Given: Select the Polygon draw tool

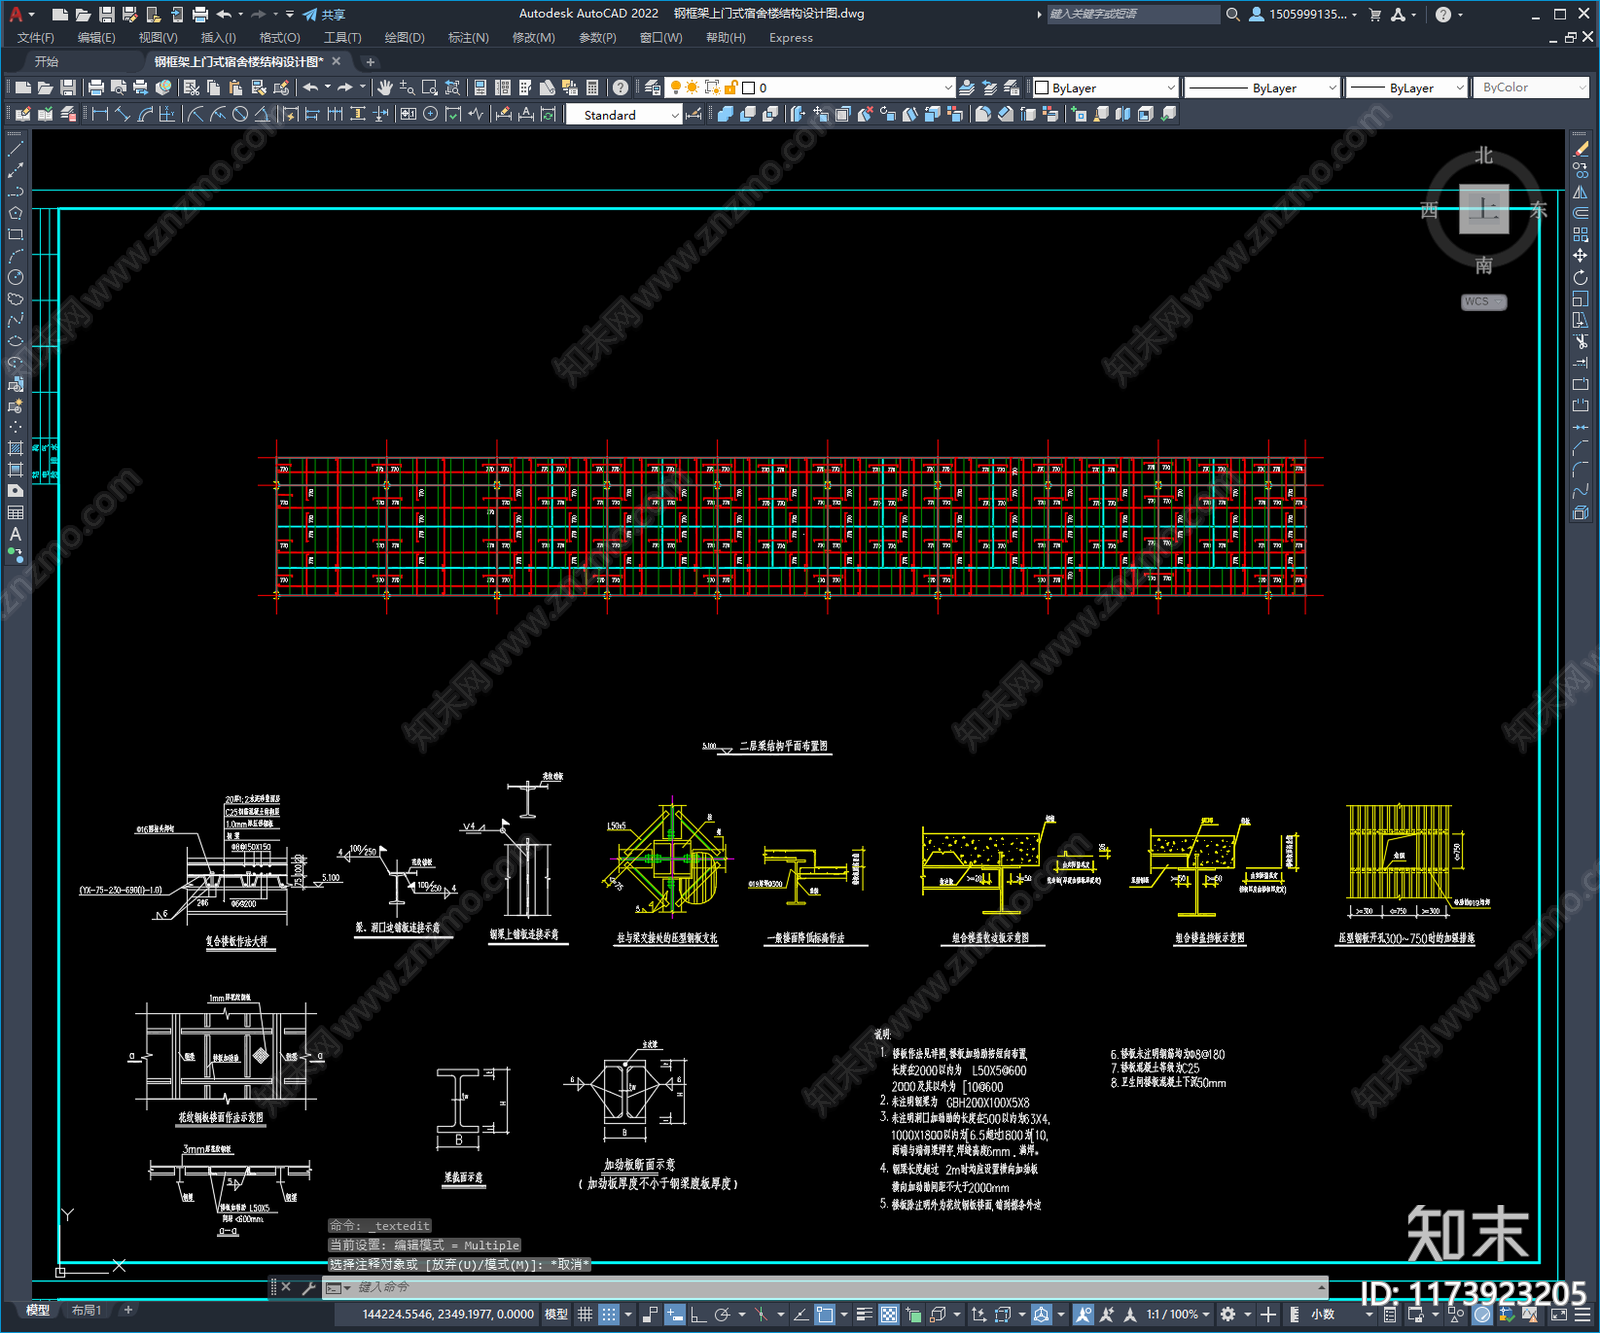Looking at the screenshot, I should (15, 213).
